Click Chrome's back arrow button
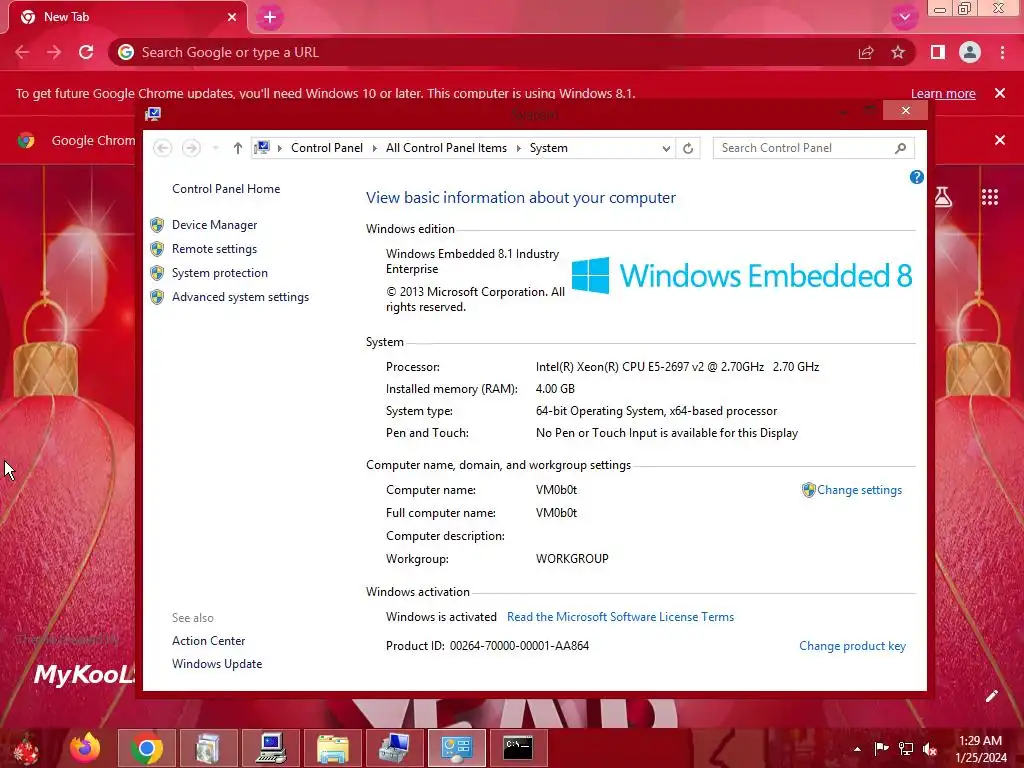The height and width of the screenshot is (768, 1024). (x=22, y=52)
